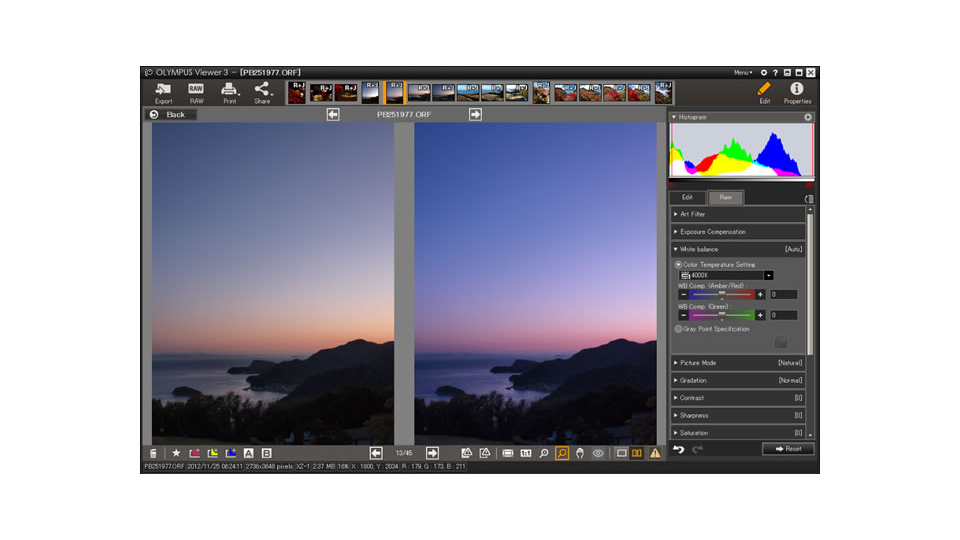Screen dimensions: 960x540
Task: Collapse the White balance section
Action: click(738, 249)
